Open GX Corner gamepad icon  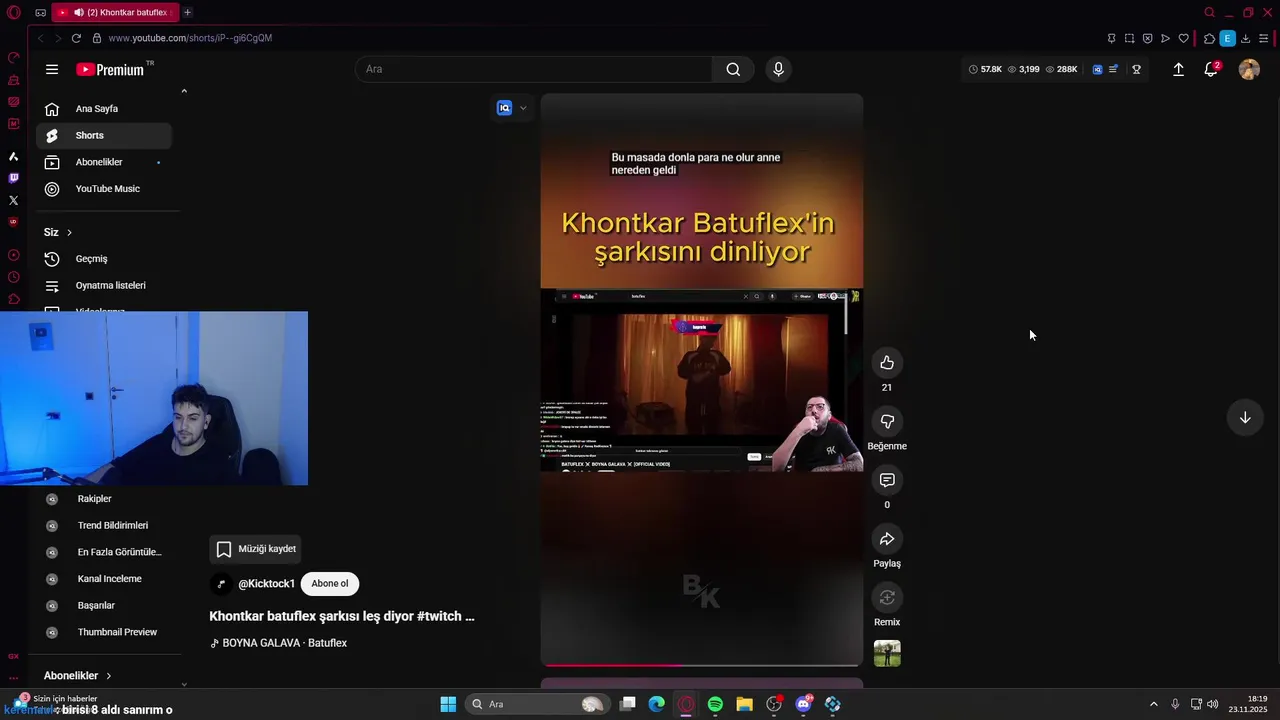(x=40, y=12)
